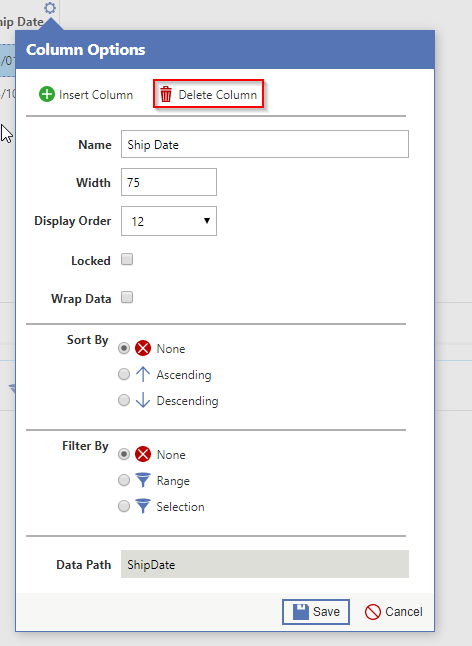This screenshot has width=472, height=646.
Task: Select the Ascending sort radio button
Action: pos(124,374)
